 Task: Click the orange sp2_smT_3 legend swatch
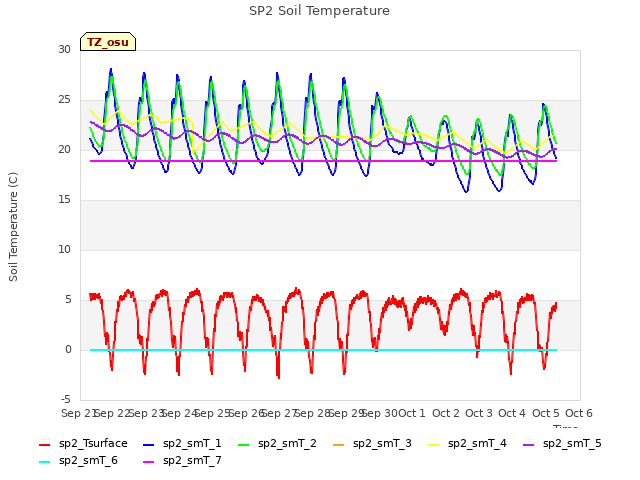click(x=339, y=444)
